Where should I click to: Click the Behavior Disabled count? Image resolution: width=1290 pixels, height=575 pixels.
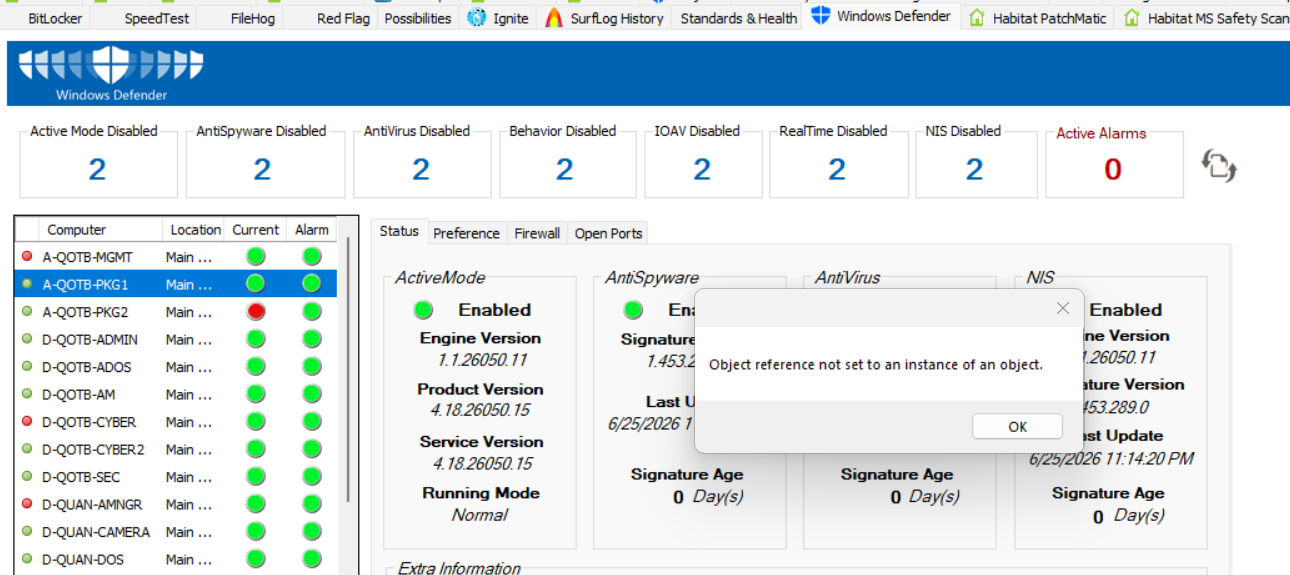click(565, 169)
